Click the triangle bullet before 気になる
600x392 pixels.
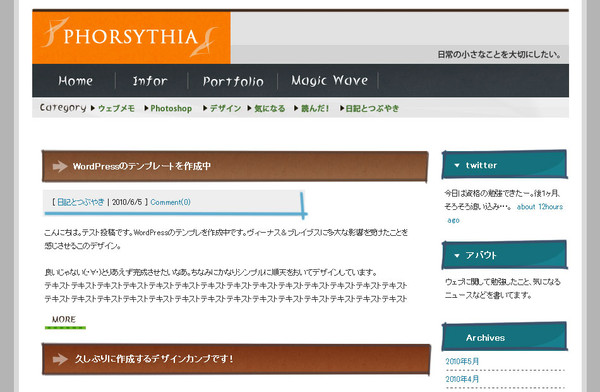coord(249,108)
